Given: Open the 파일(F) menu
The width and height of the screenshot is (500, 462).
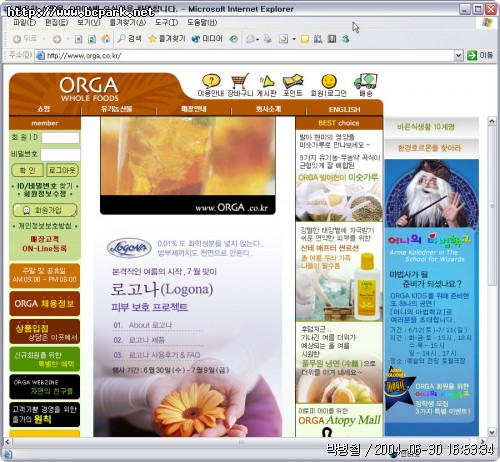Looking at the screenshot, I should click(24, 23).
